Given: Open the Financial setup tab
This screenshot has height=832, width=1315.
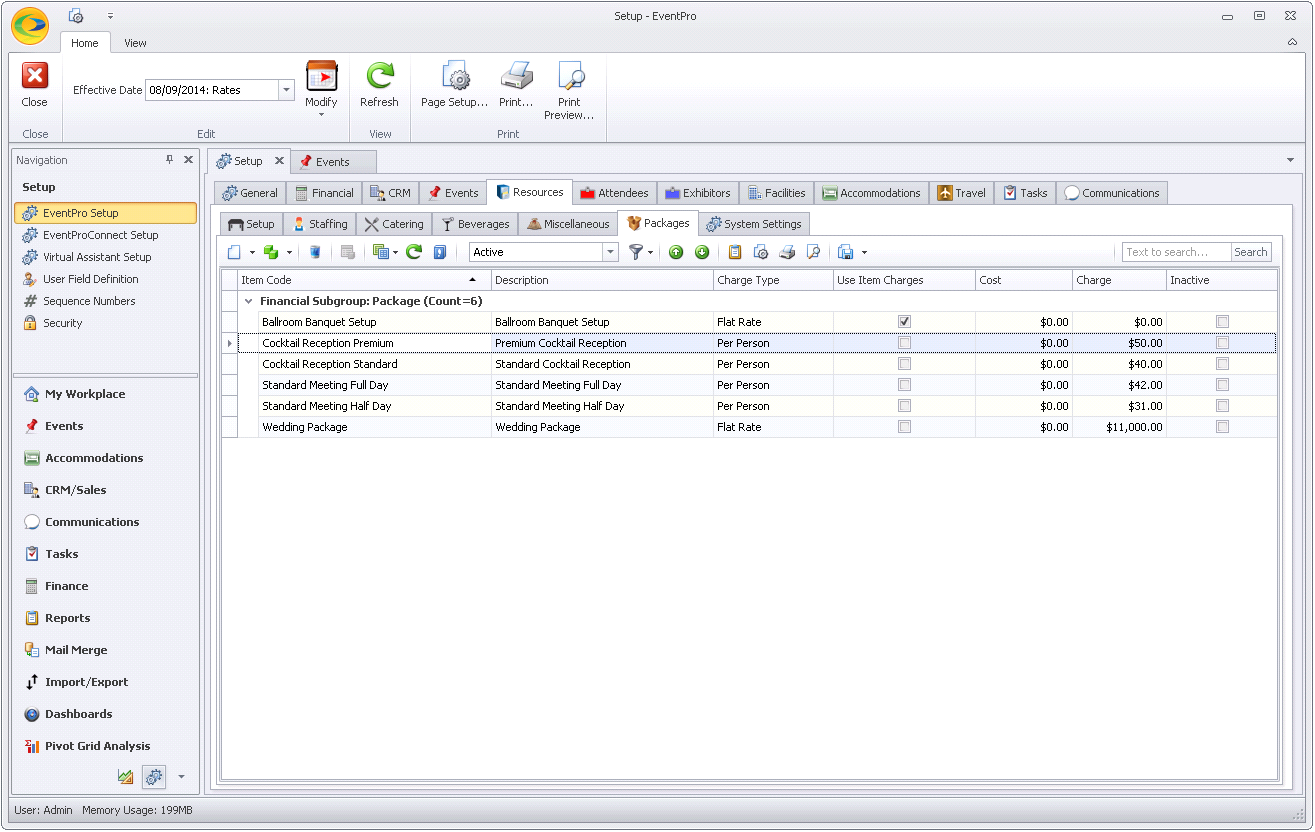Looking at the screenshot, I should coord(324,193).
